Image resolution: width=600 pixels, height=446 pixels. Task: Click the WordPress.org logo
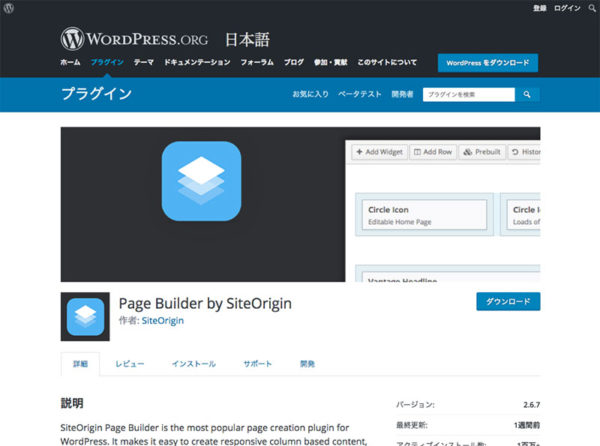134,39
